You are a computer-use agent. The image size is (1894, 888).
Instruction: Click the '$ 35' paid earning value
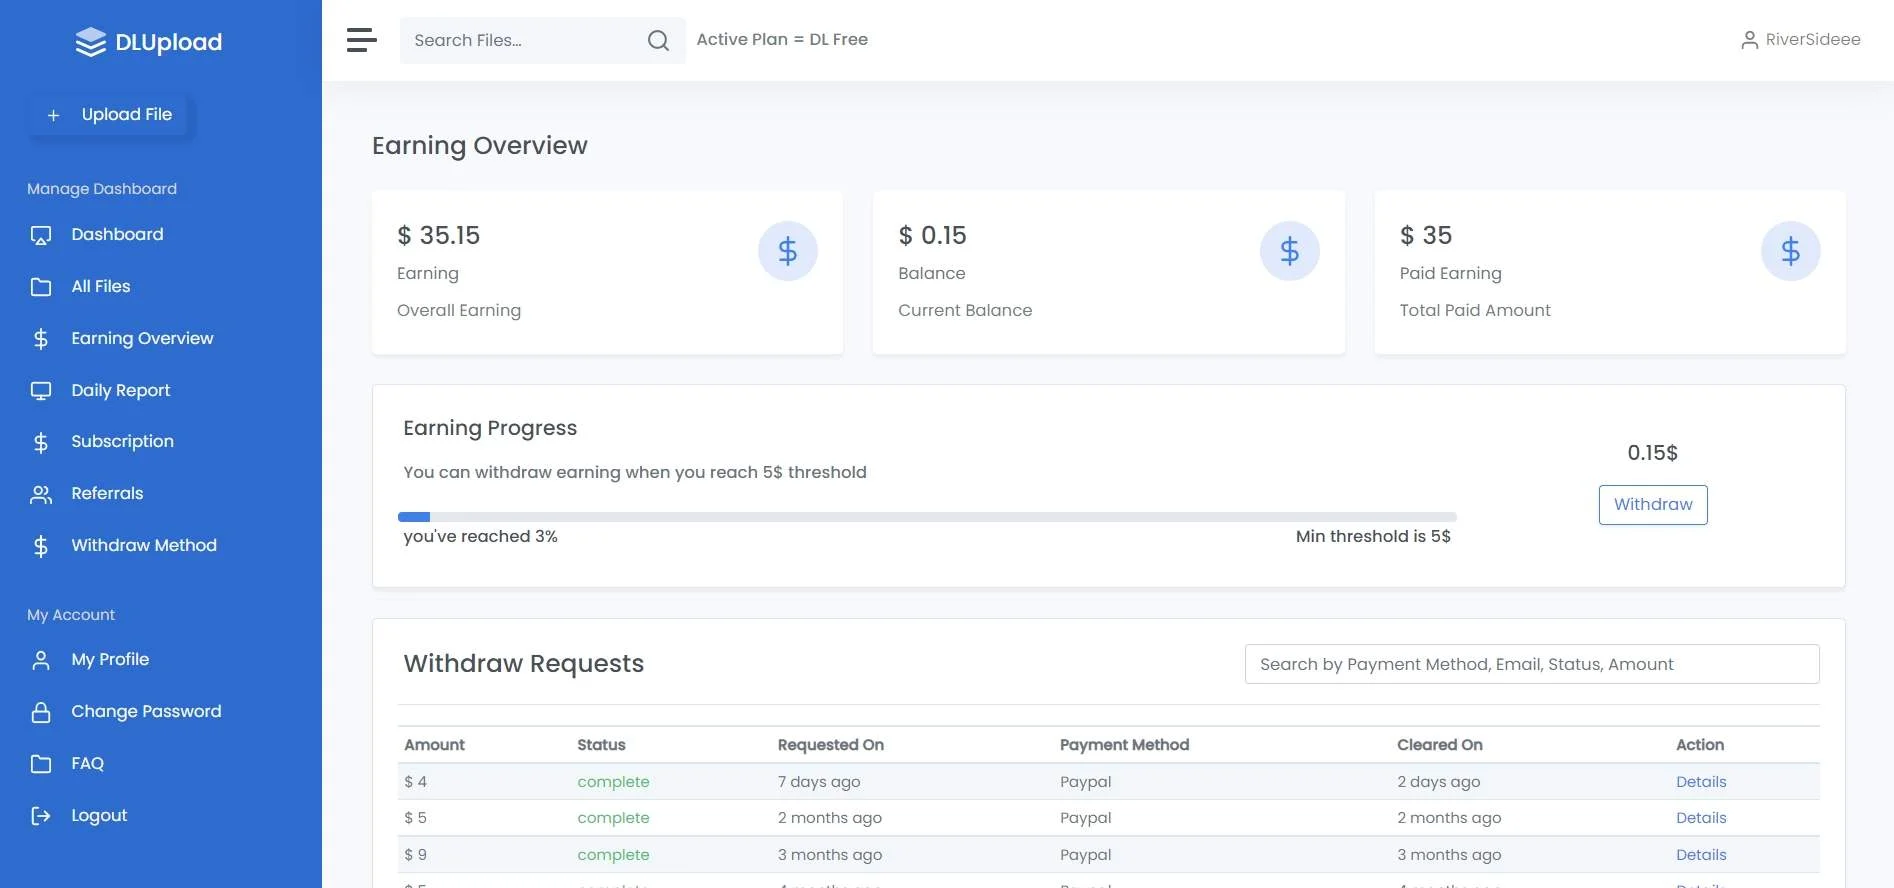pos(1426,235)
